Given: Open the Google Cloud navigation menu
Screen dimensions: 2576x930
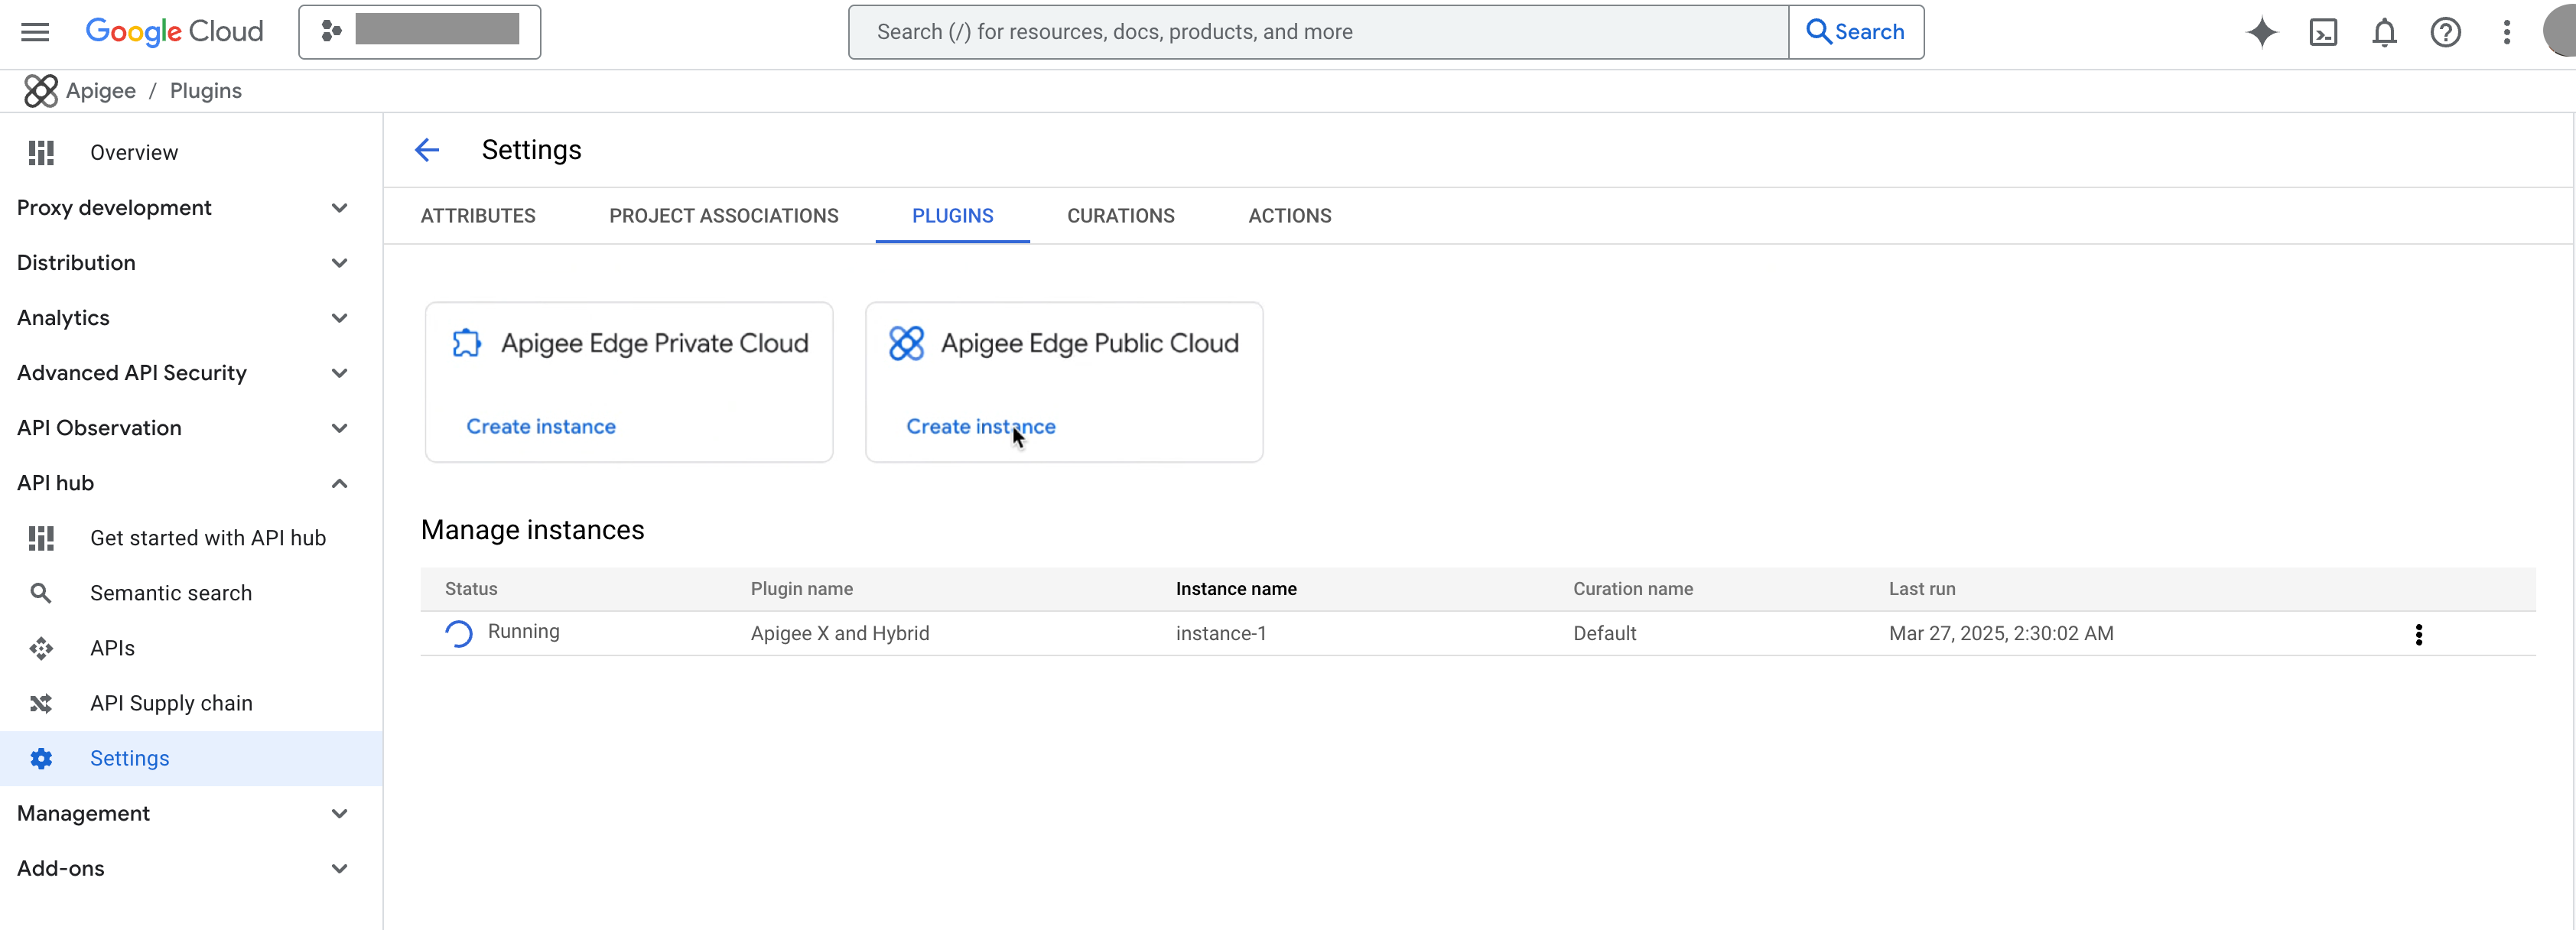Looking at the screenshot, I should click(34, 31).
